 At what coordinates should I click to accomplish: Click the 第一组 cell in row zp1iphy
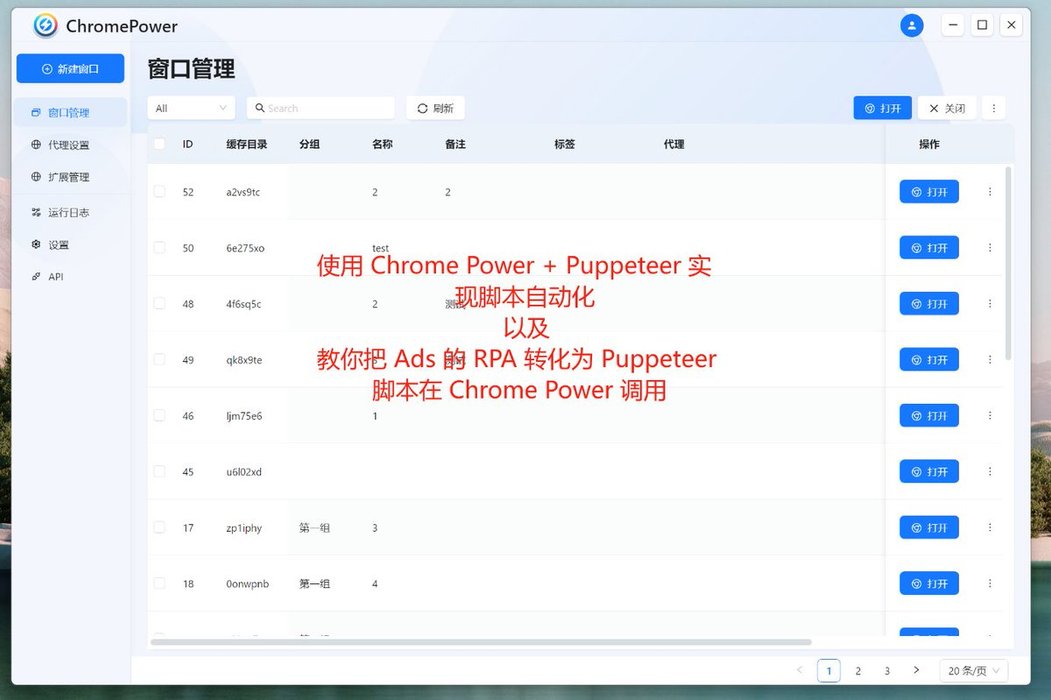click(314, 528)
